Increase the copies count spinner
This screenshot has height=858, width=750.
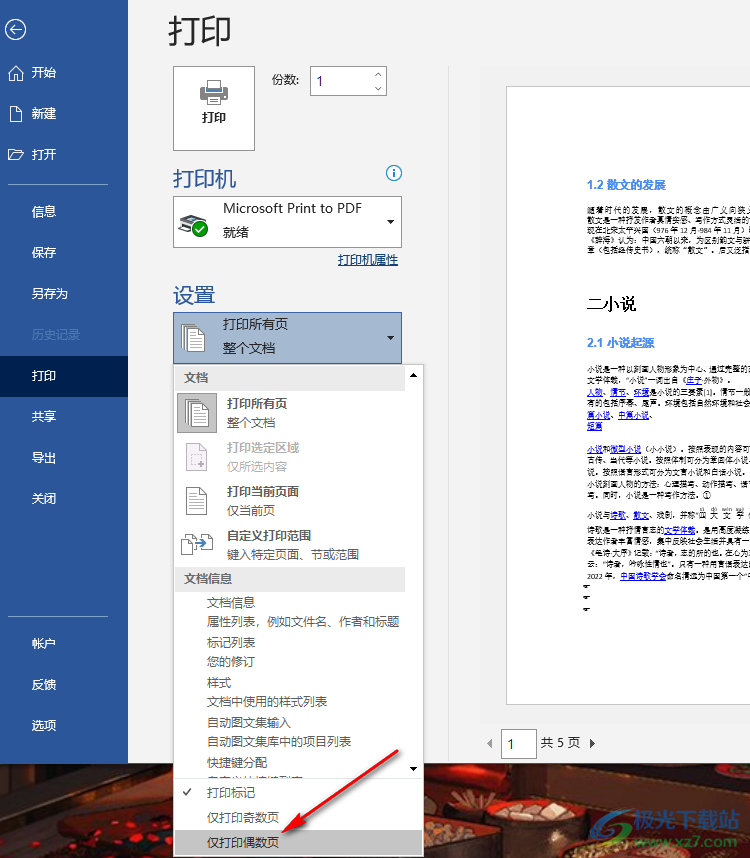tap(378, 74)
